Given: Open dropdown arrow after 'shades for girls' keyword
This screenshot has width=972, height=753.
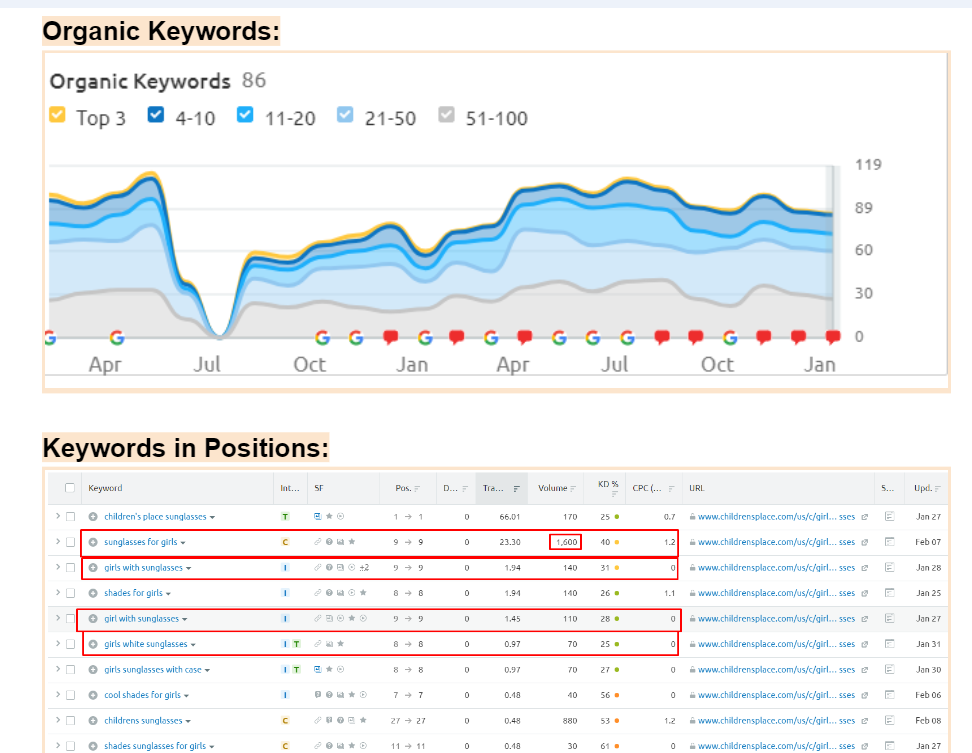Looking at the screenshot, I should [x=168, y=594].
